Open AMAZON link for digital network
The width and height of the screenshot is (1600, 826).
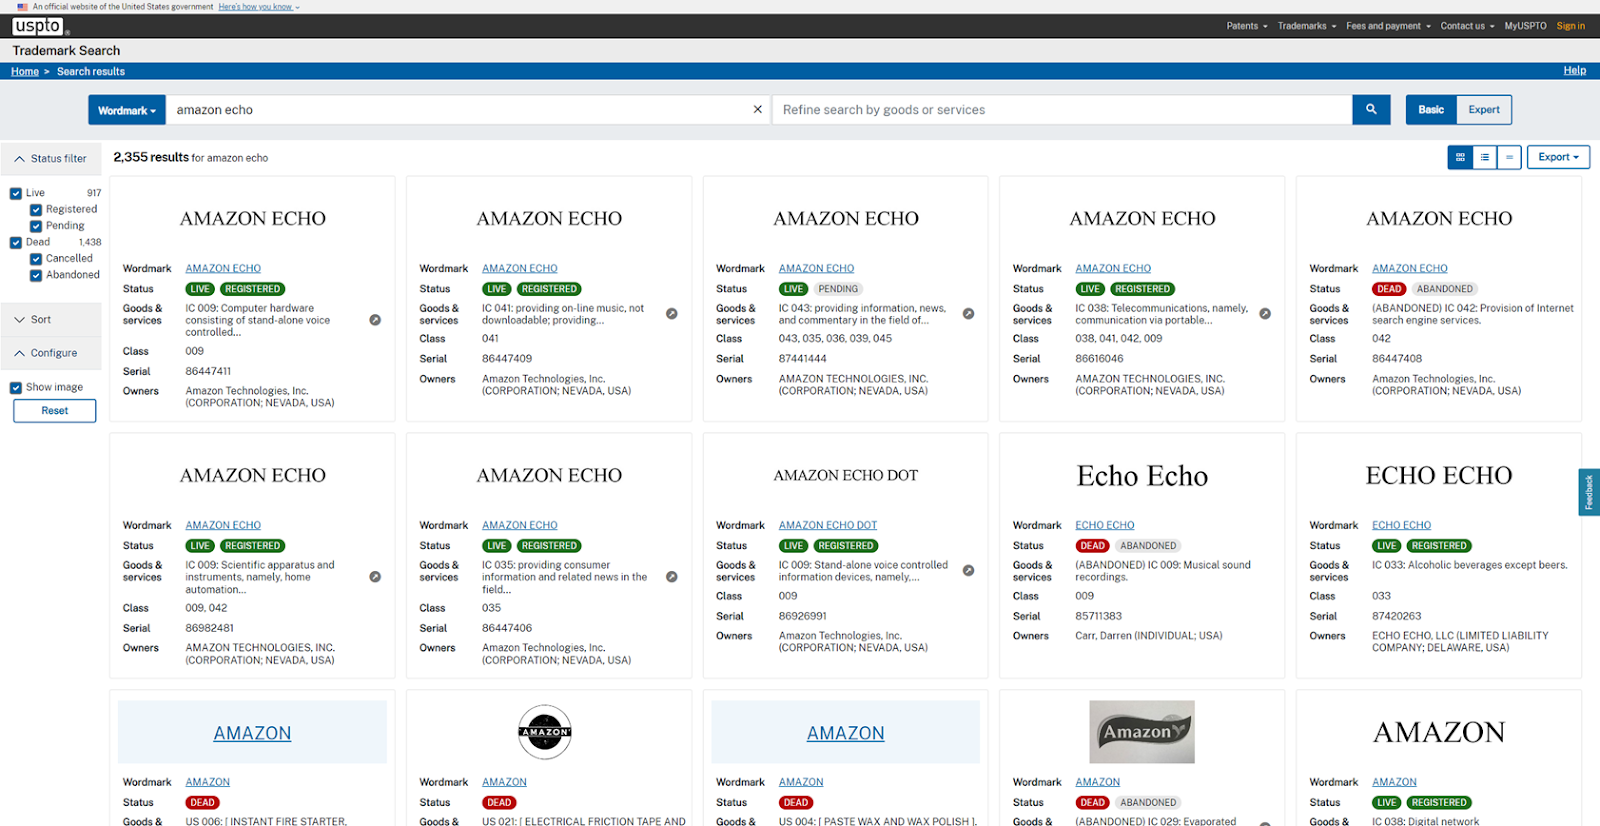coord(1394,782)
